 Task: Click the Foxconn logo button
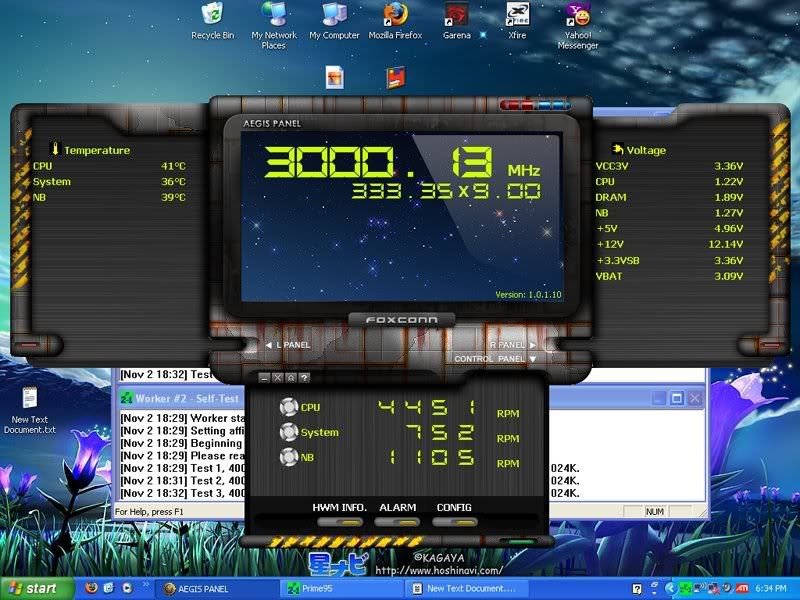400,320
